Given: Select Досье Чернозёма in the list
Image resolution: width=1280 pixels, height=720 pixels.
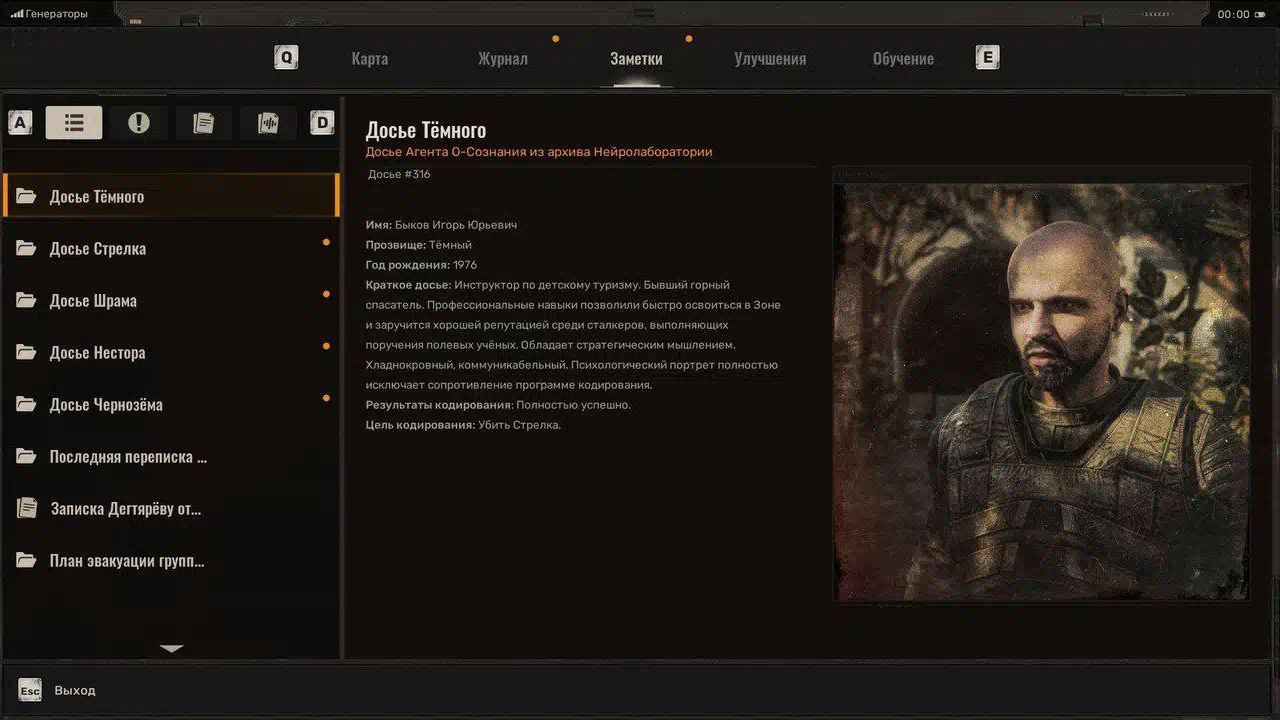Looking at the screenshot, I should (x=106, y=405).
